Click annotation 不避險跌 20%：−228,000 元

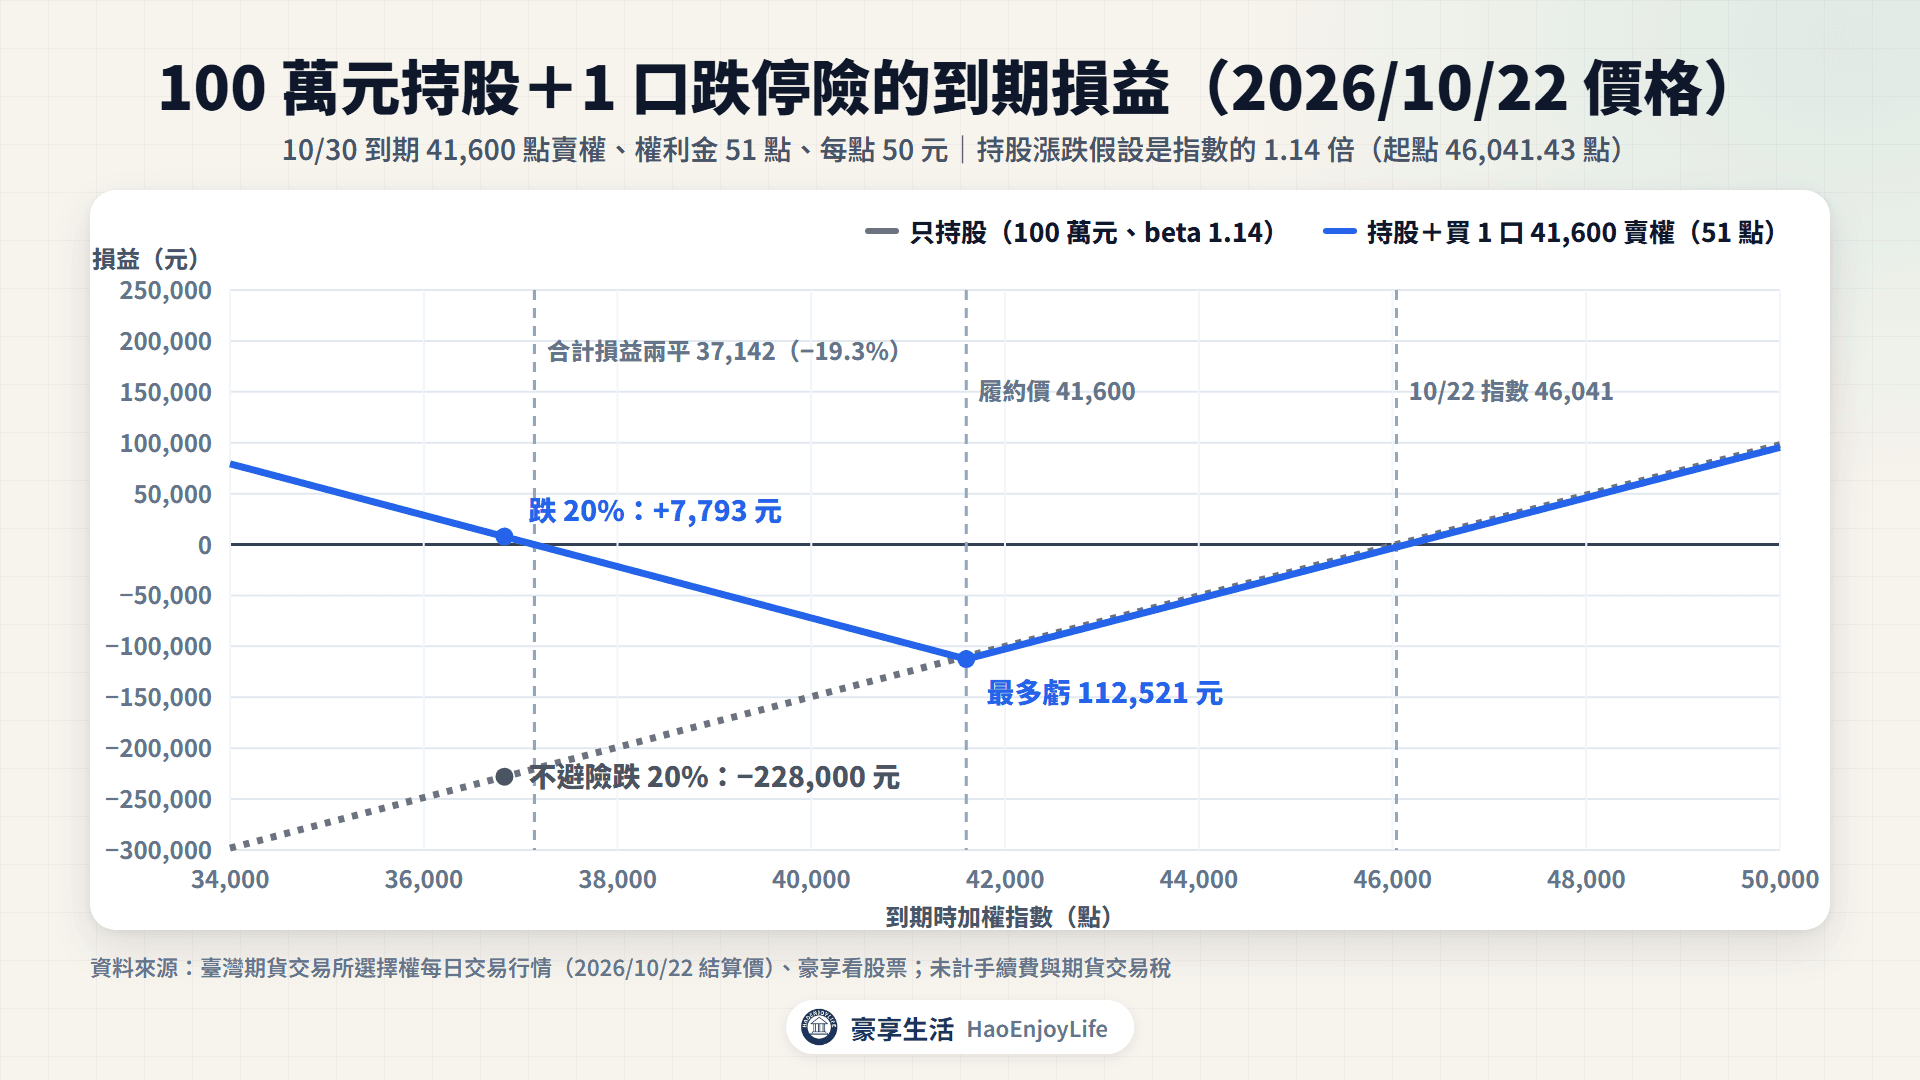click(715, 777)
